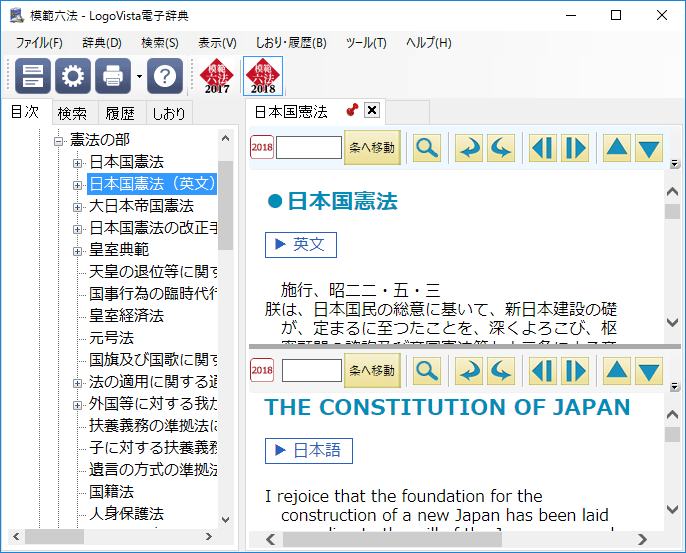Screen dimensions: 686x553
Task: Open the 検索(S) menu
Action: (x=160, y=43)
